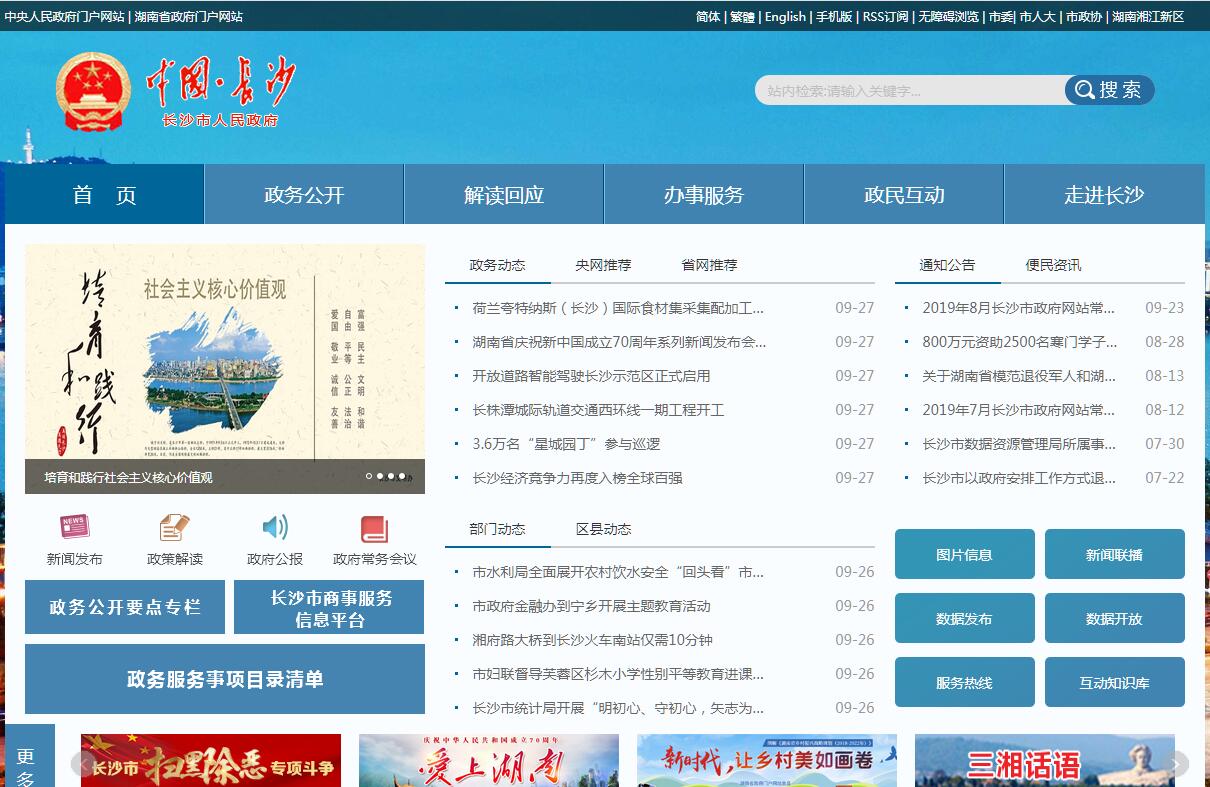
Task: Open the English language link
Action: pyautogui.click(x=785, y=17)
